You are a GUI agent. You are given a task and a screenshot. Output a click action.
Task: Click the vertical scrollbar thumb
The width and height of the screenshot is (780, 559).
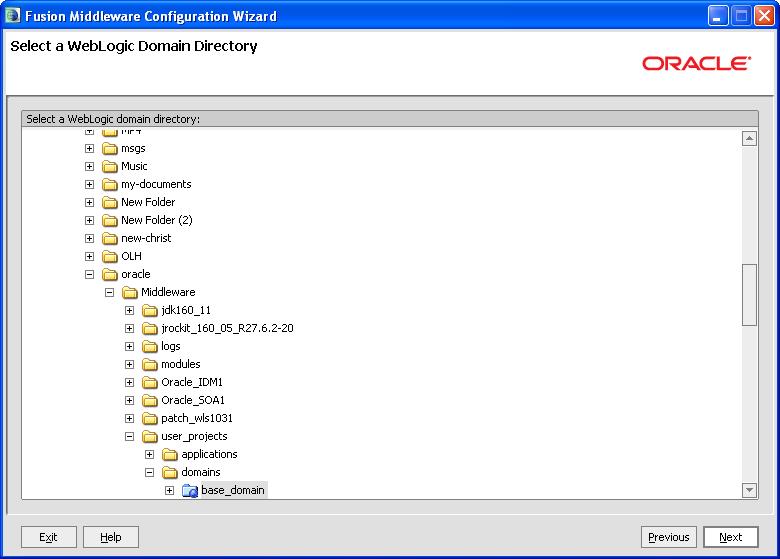click(x=749, y=295)
